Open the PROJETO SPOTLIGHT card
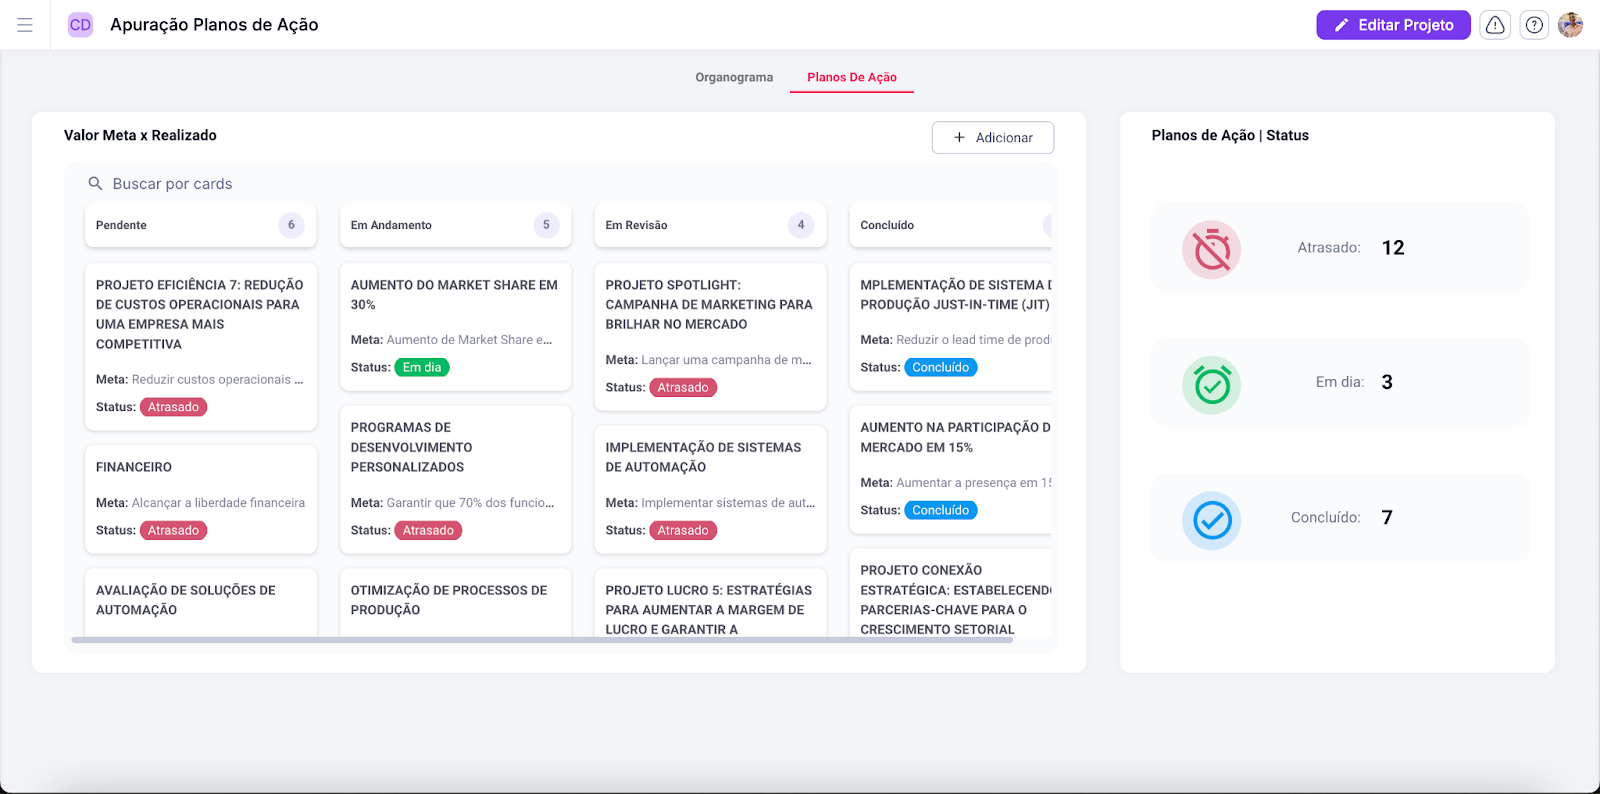 pyautogui.click(x=710, y=335)
